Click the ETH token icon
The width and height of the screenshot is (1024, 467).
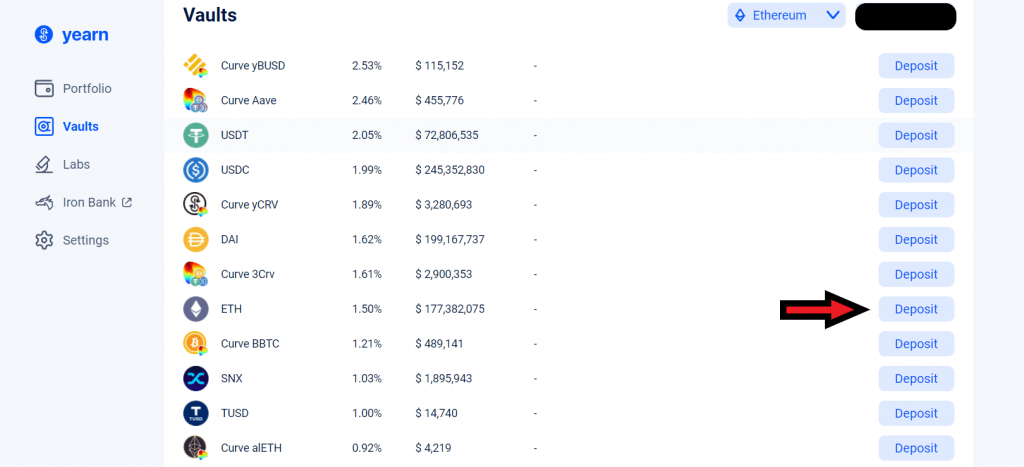point(195,309)
